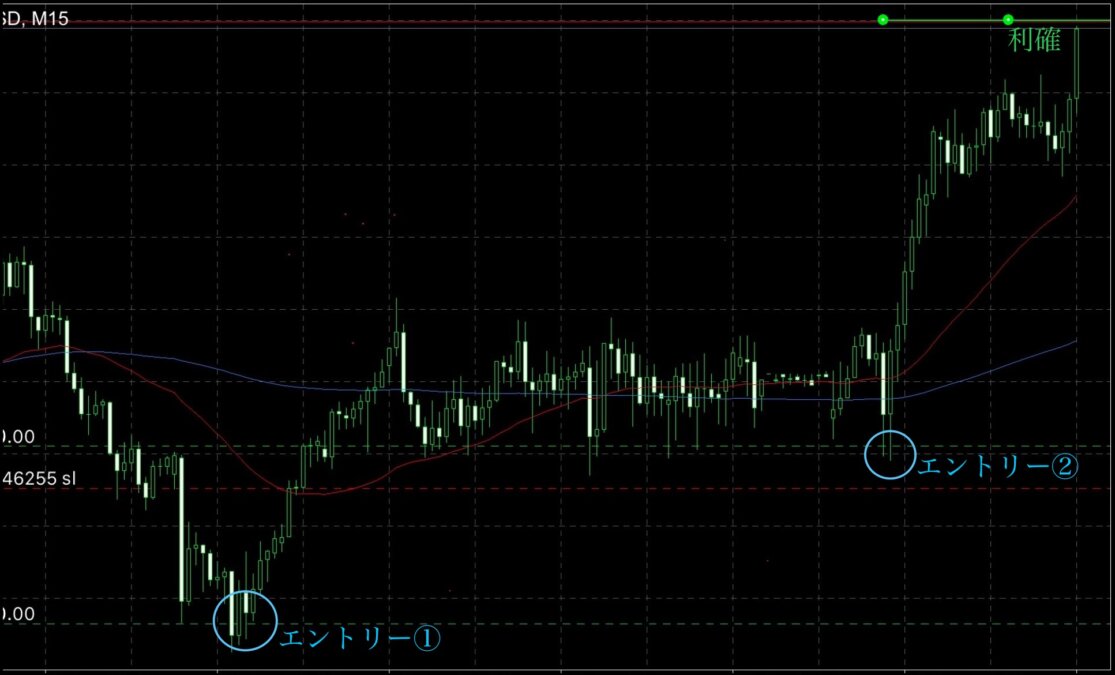Click the upper 0.00 order label at left edge

pos(17,437)
